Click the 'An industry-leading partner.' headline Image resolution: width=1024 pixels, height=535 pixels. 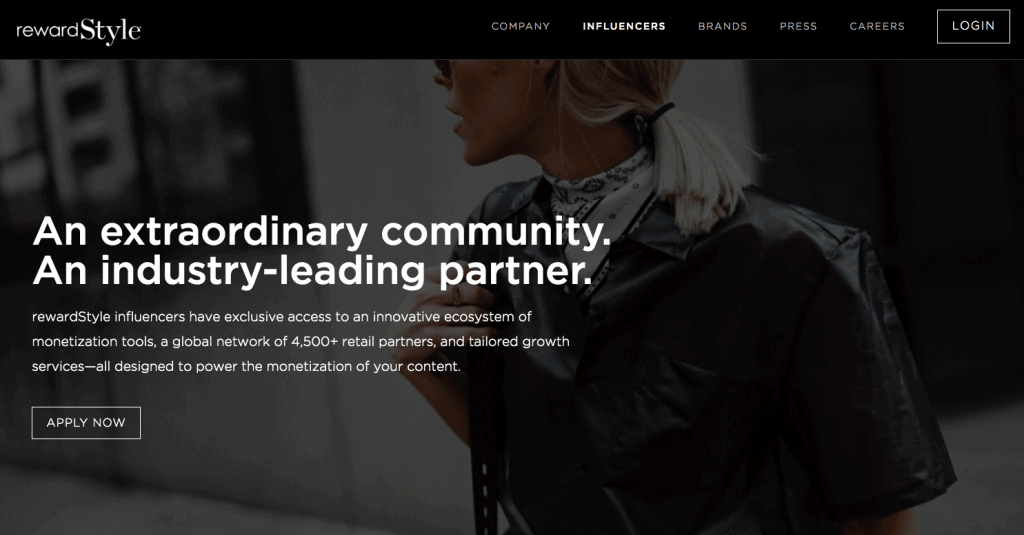[312, 271]
